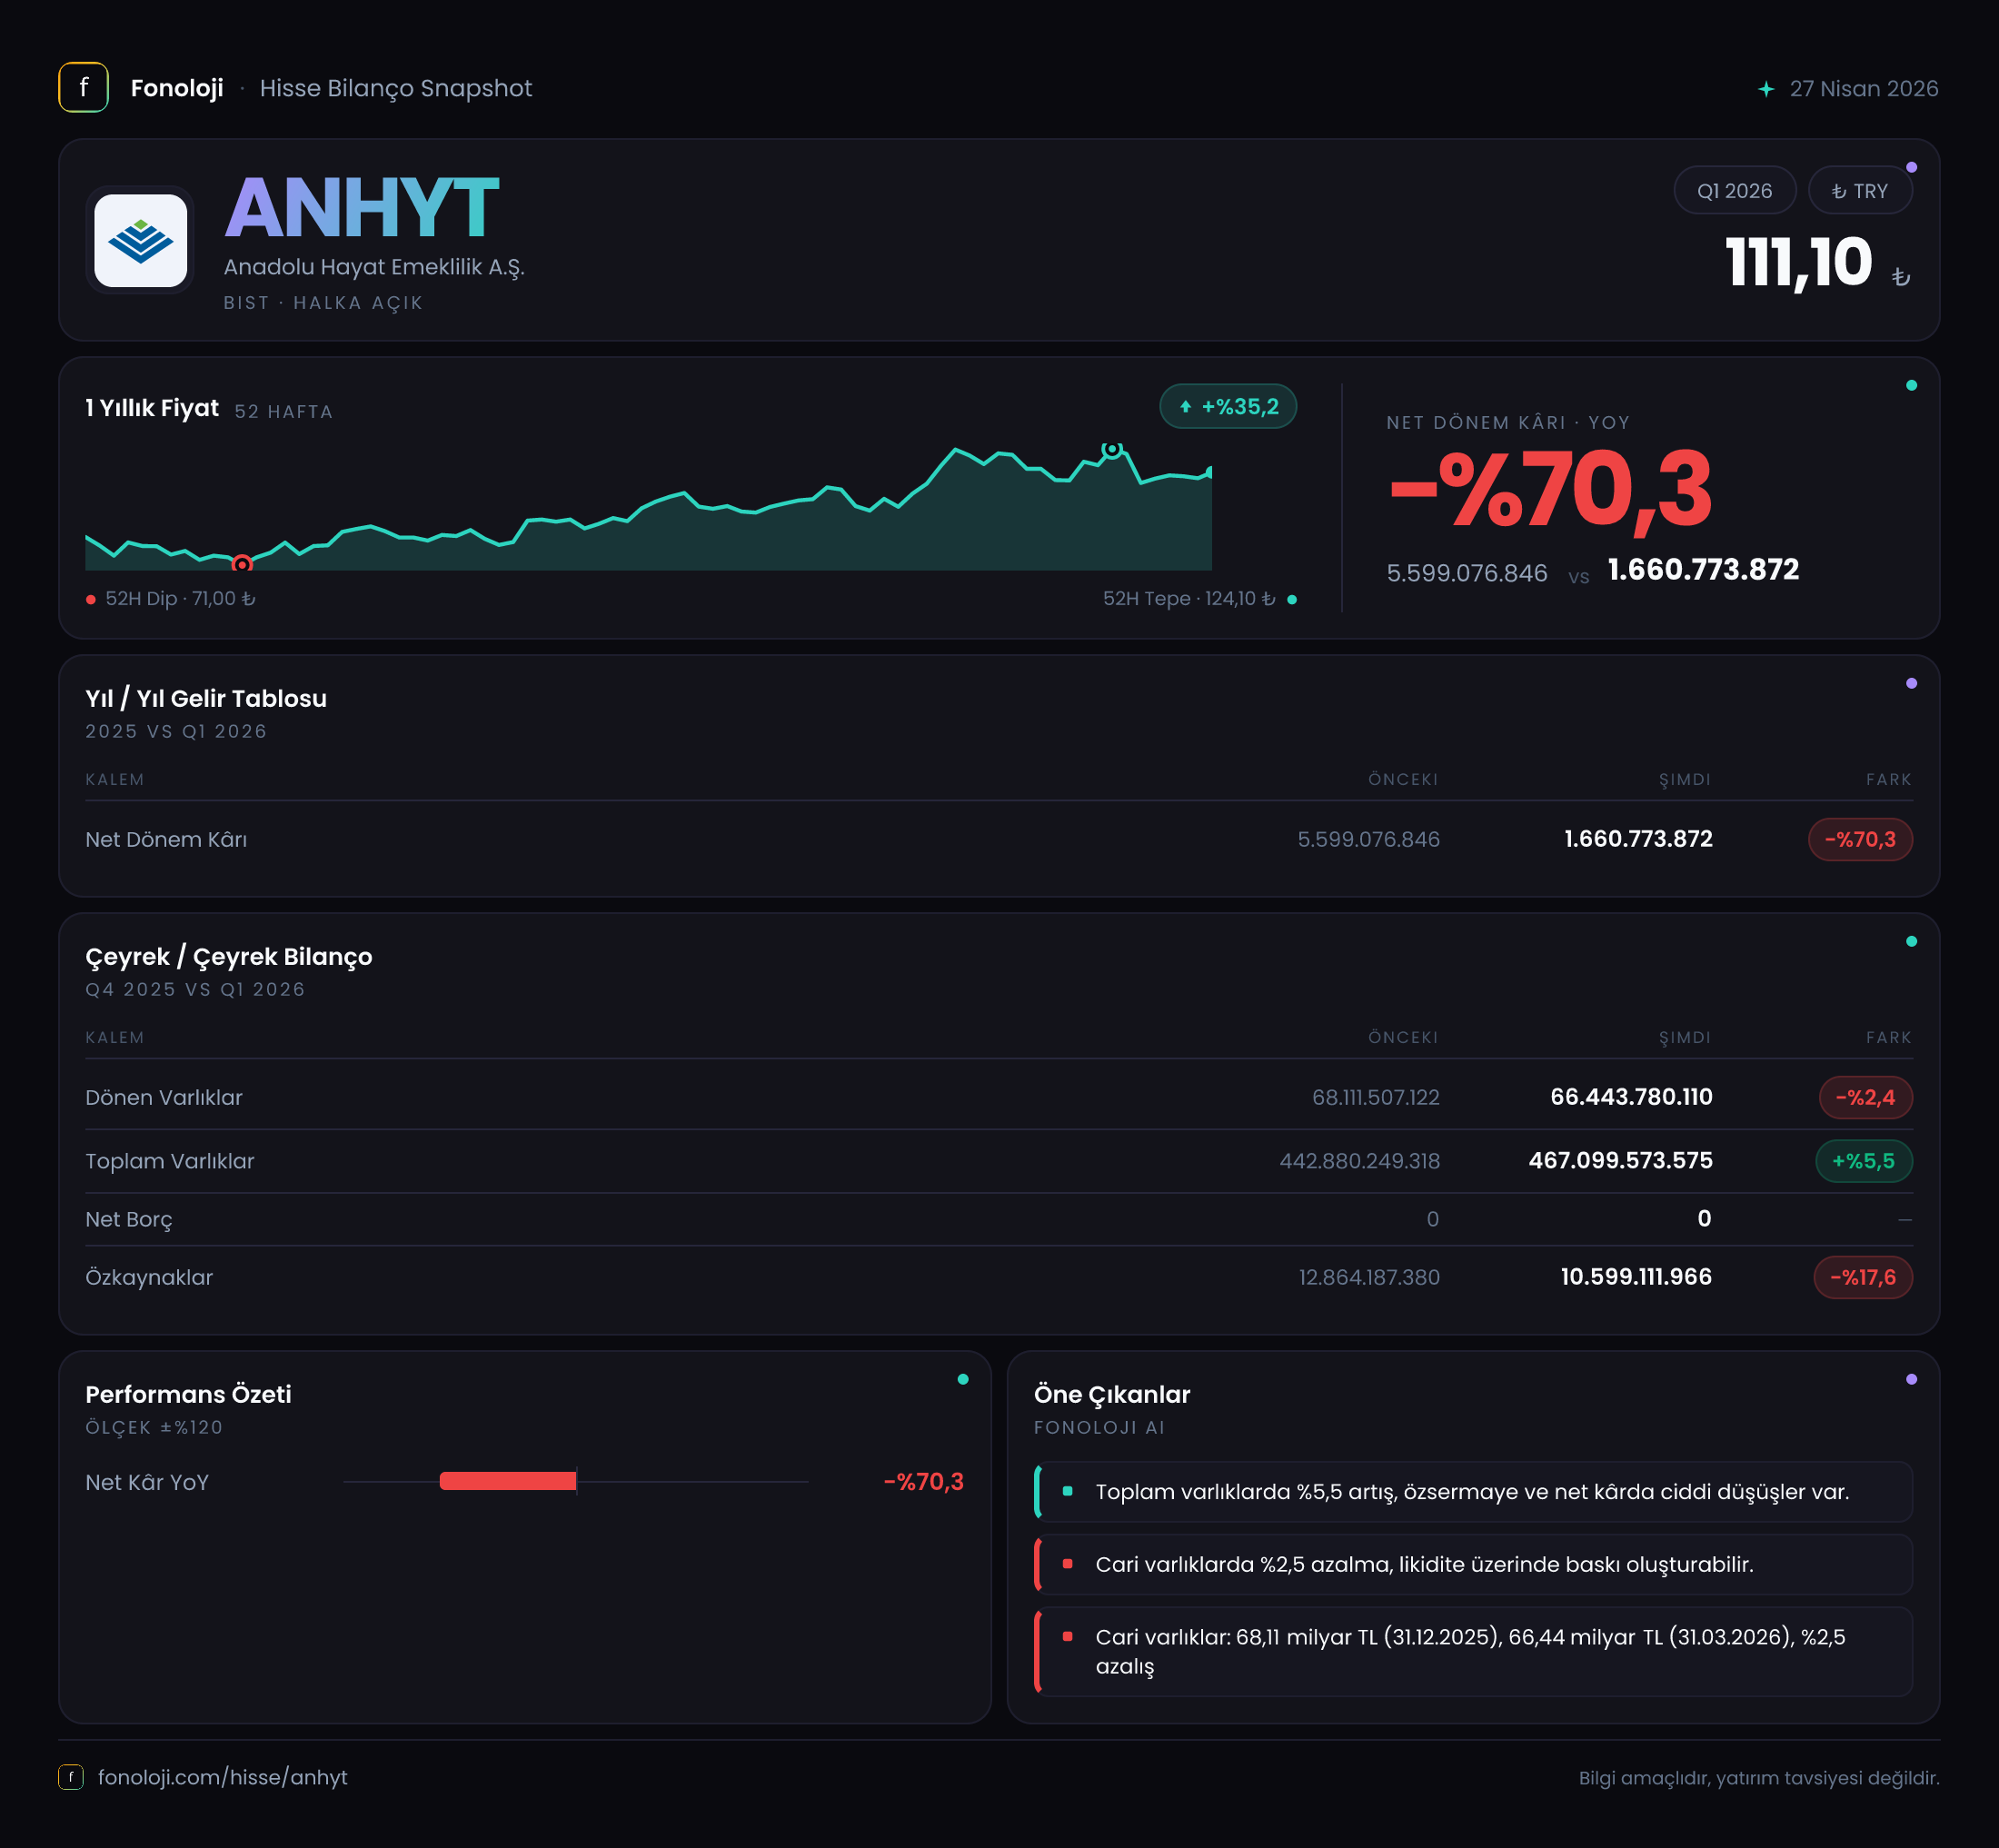Click the ANHYT ticker title
This screenshot has height=1848, width=1999.
[x=362, y=208]
